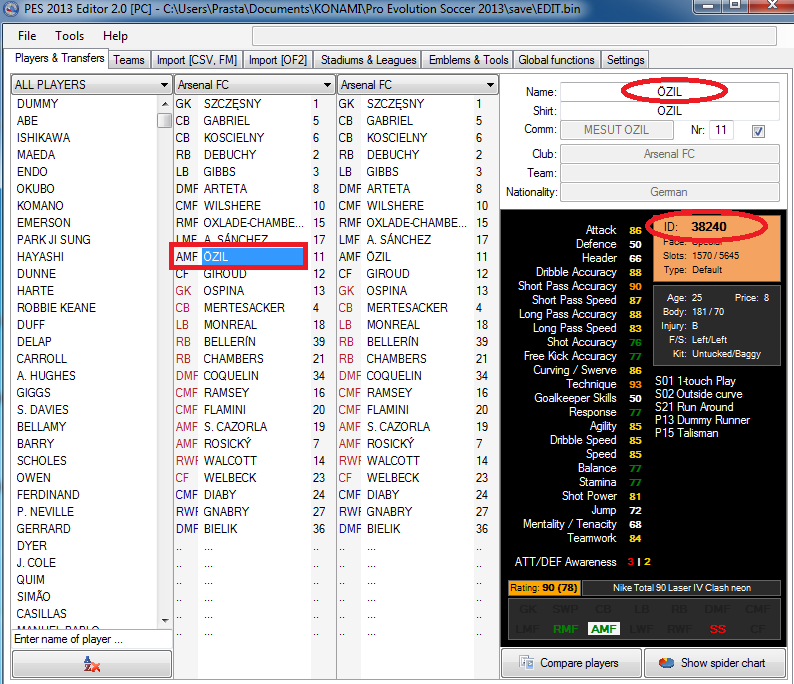This screenshot has height=684, width=794.
Task: Click S01 1-touch Play skill entry
Action: pos(695,381)
